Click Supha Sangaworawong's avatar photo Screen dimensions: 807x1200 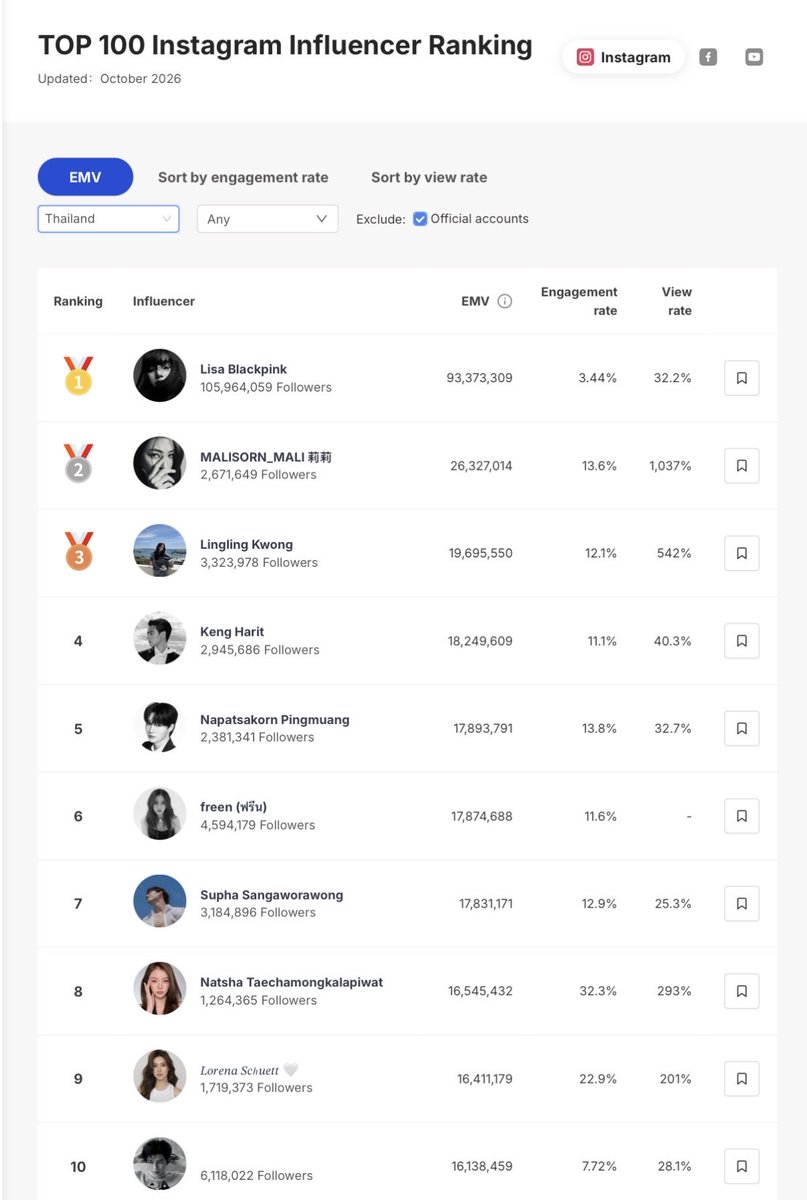(160, 901)
